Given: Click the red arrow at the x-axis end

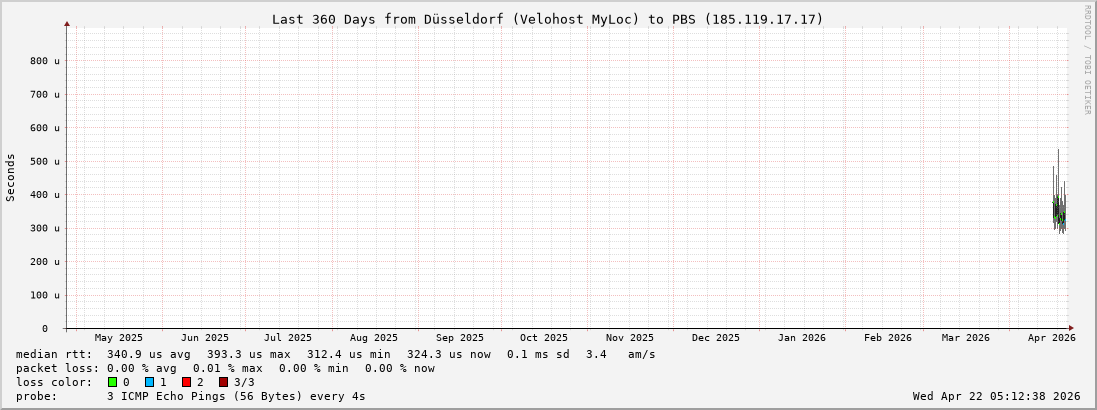Looking at the screenshot, I should pyautogui.click(x=1071, y=328).
